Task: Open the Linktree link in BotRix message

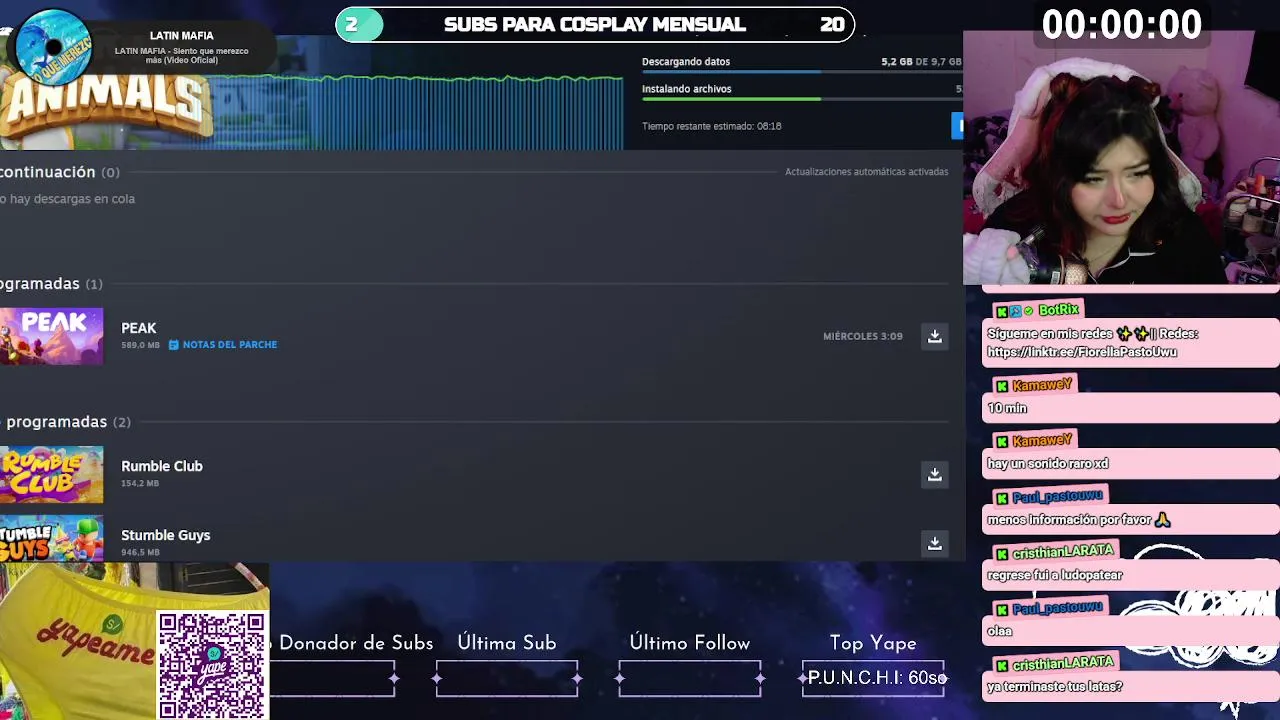Action: [x=1081, y=352]
